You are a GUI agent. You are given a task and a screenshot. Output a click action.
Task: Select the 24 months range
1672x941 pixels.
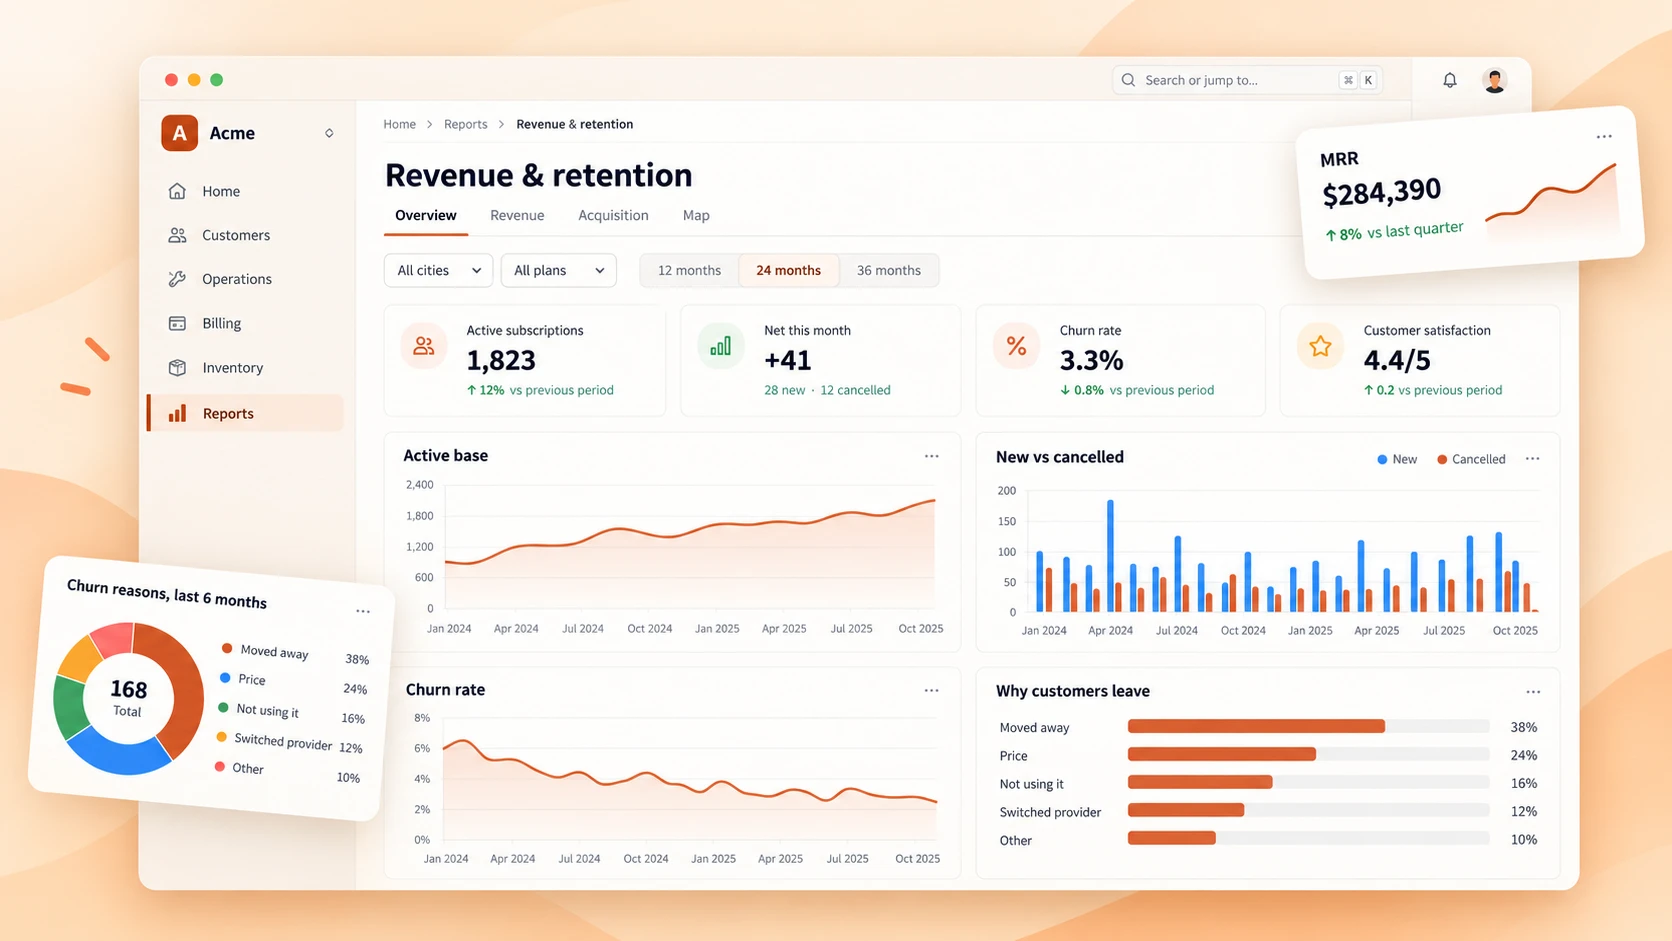(x=788, y=270)
